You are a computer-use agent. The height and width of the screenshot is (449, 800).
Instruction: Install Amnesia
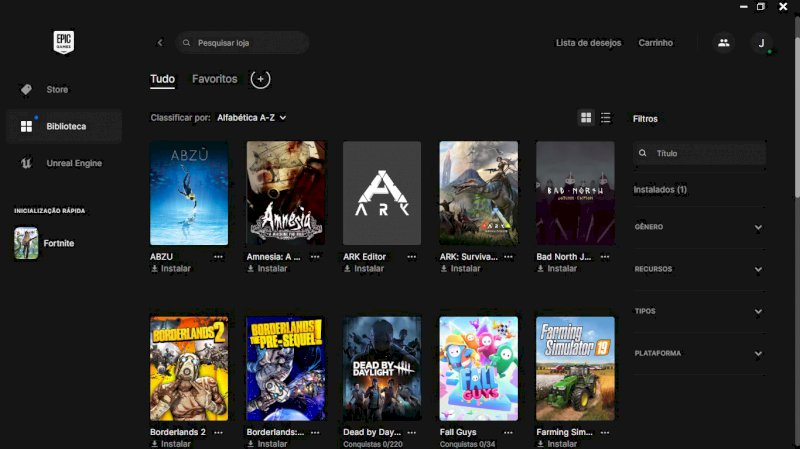click(x=267, y=268)
